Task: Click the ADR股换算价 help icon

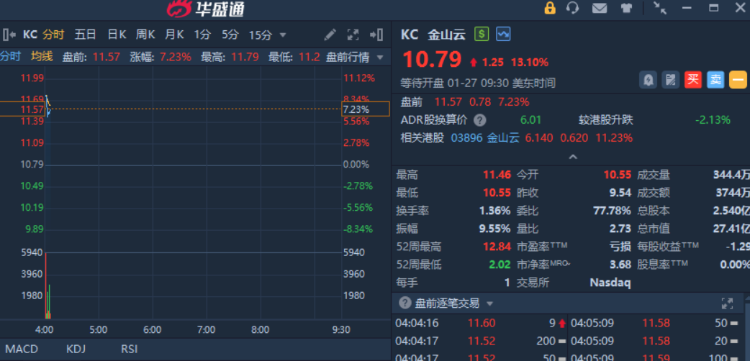Action: pyautogui.click(x=480, y=120)
